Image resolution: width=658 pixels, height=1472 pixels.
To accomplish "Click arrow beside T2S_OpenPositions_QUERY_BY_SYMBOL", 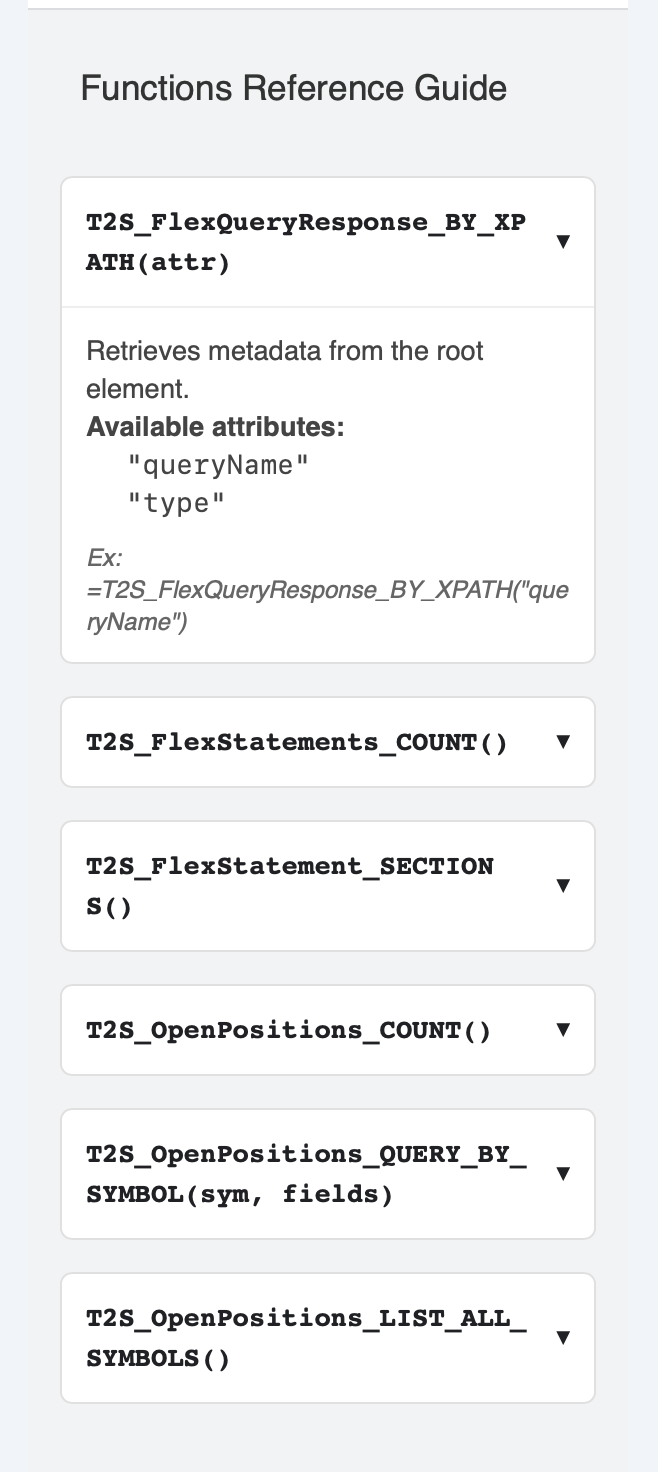I will pos(563,1174).
